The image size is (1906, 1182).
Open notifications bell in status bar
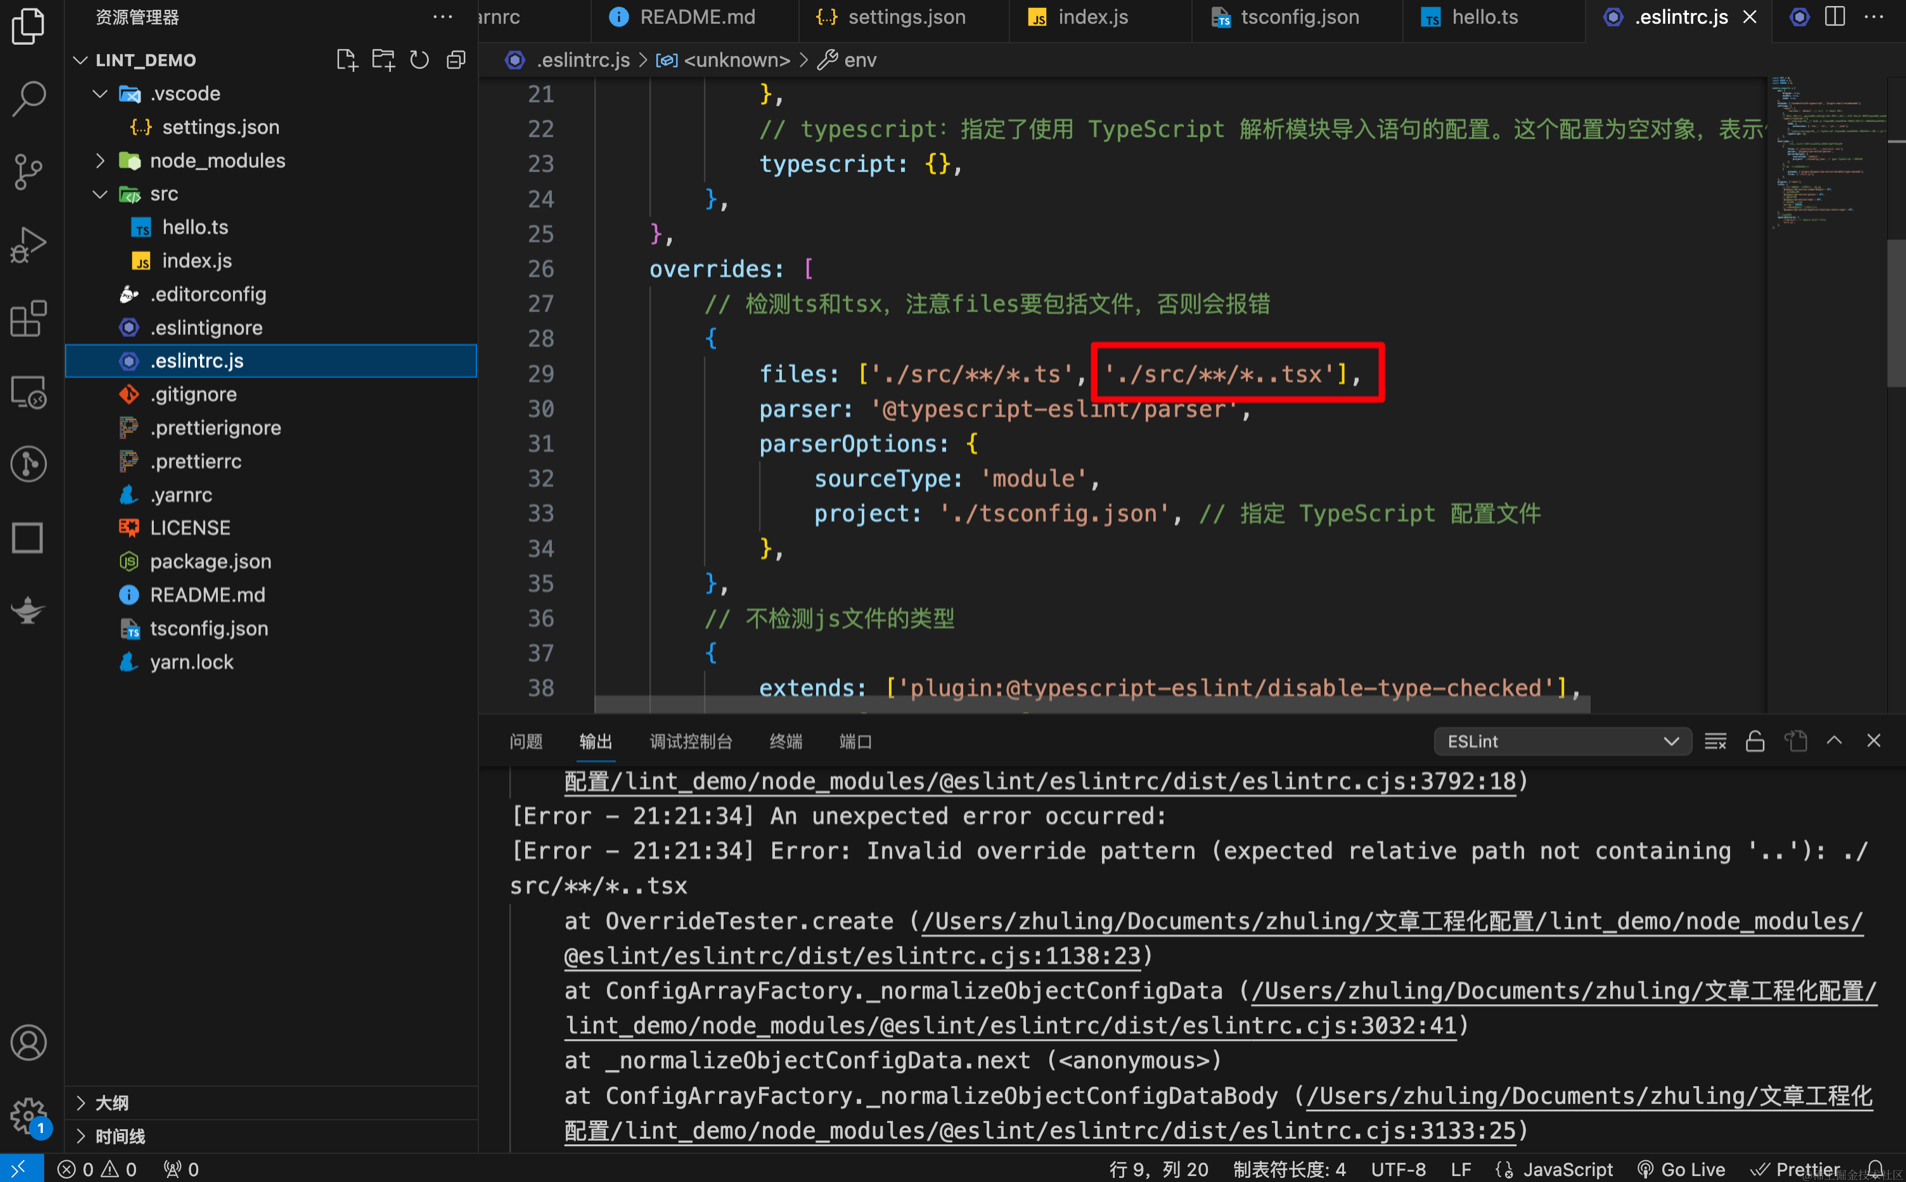1876,1169
